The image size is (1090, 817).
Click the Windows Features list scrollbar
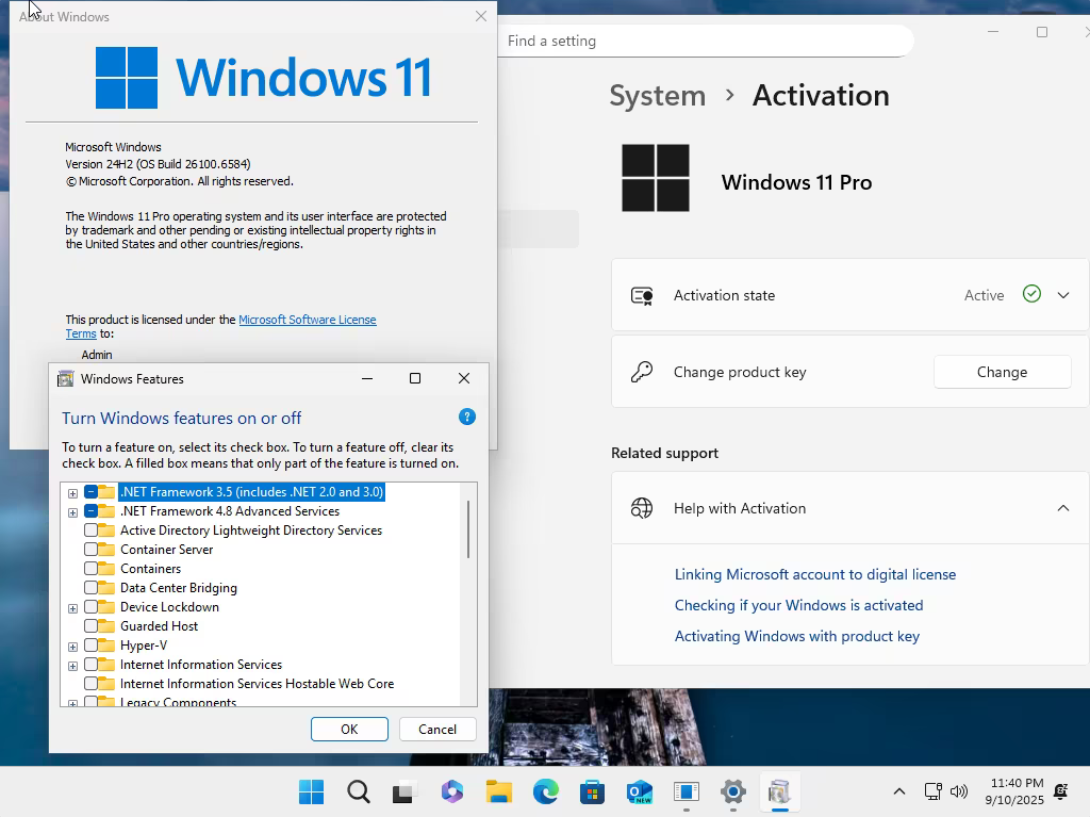click(x=469, y=528)
